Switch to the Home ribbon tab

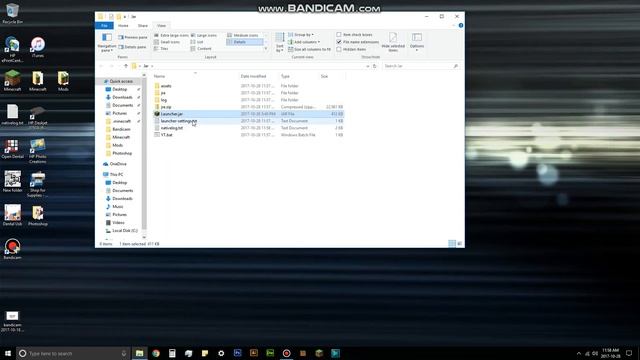[123, 26]
